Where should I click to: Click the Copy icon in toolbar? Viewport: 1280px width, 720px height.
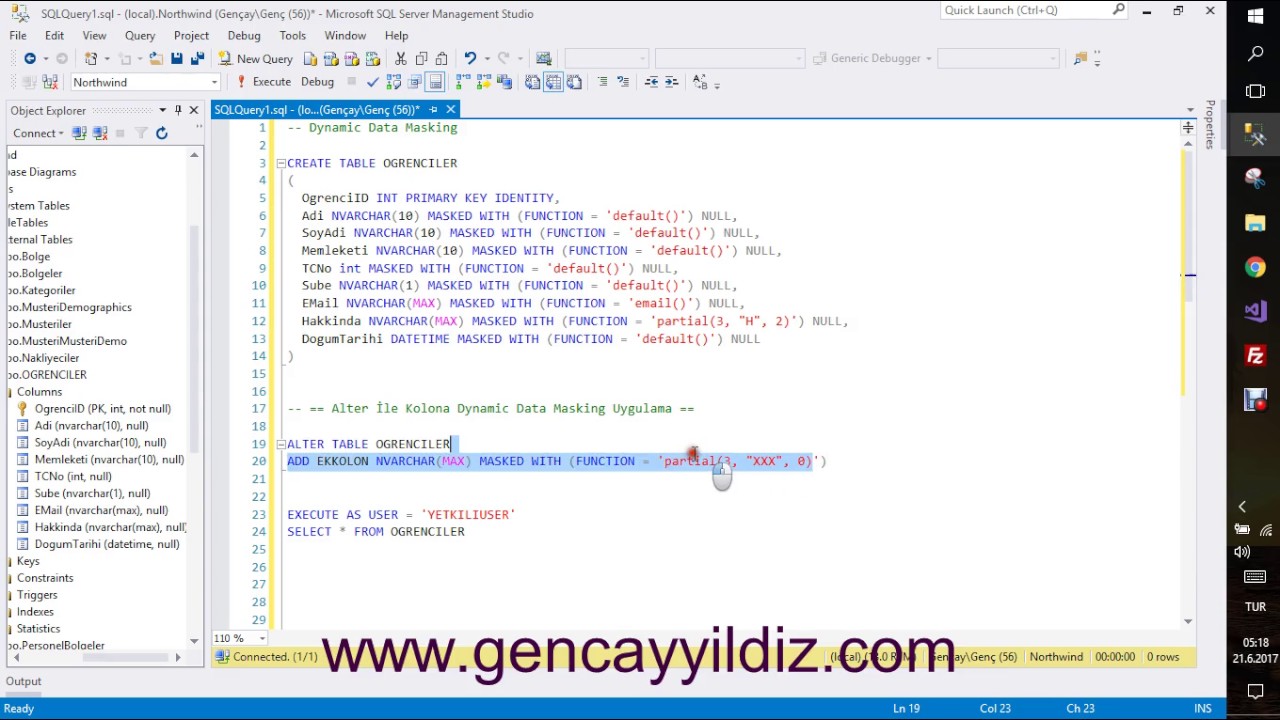(421, 58)
